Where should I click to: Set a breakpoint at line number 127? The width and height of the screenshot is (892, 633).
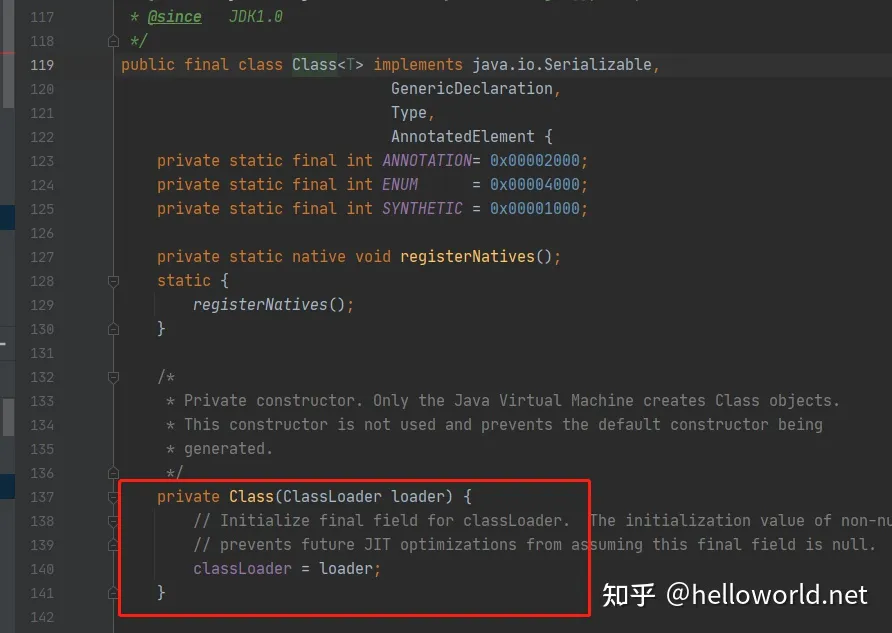(x=42, y=257)
